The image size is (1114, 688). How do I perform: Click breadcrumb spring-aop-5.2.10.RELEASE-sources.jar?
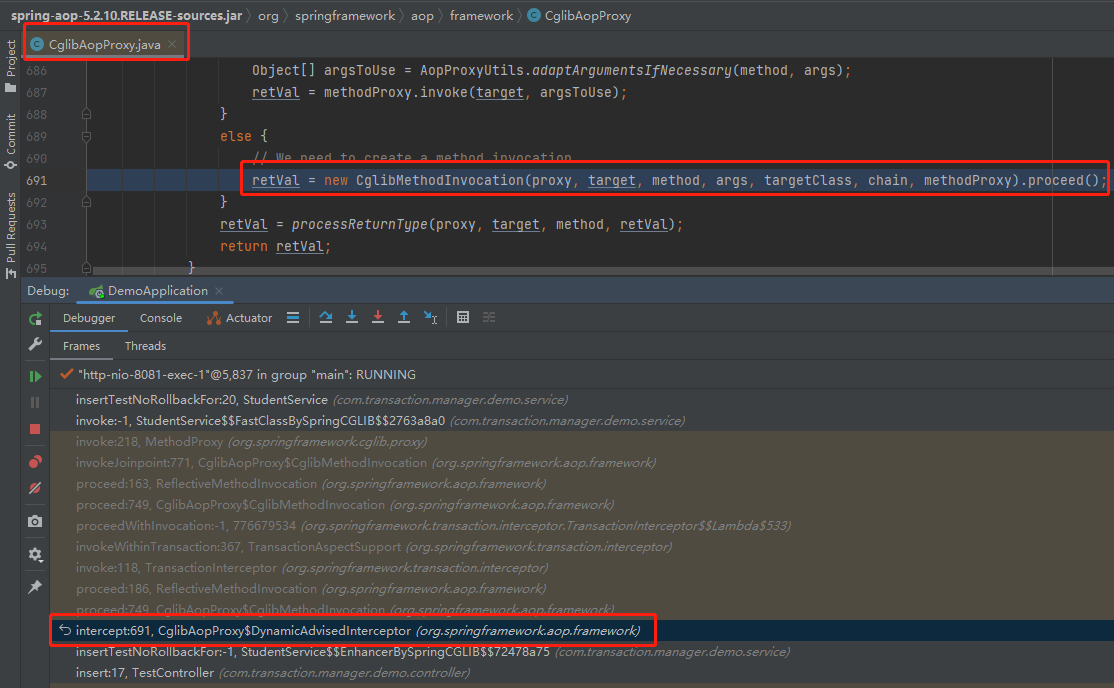(126, 16)
